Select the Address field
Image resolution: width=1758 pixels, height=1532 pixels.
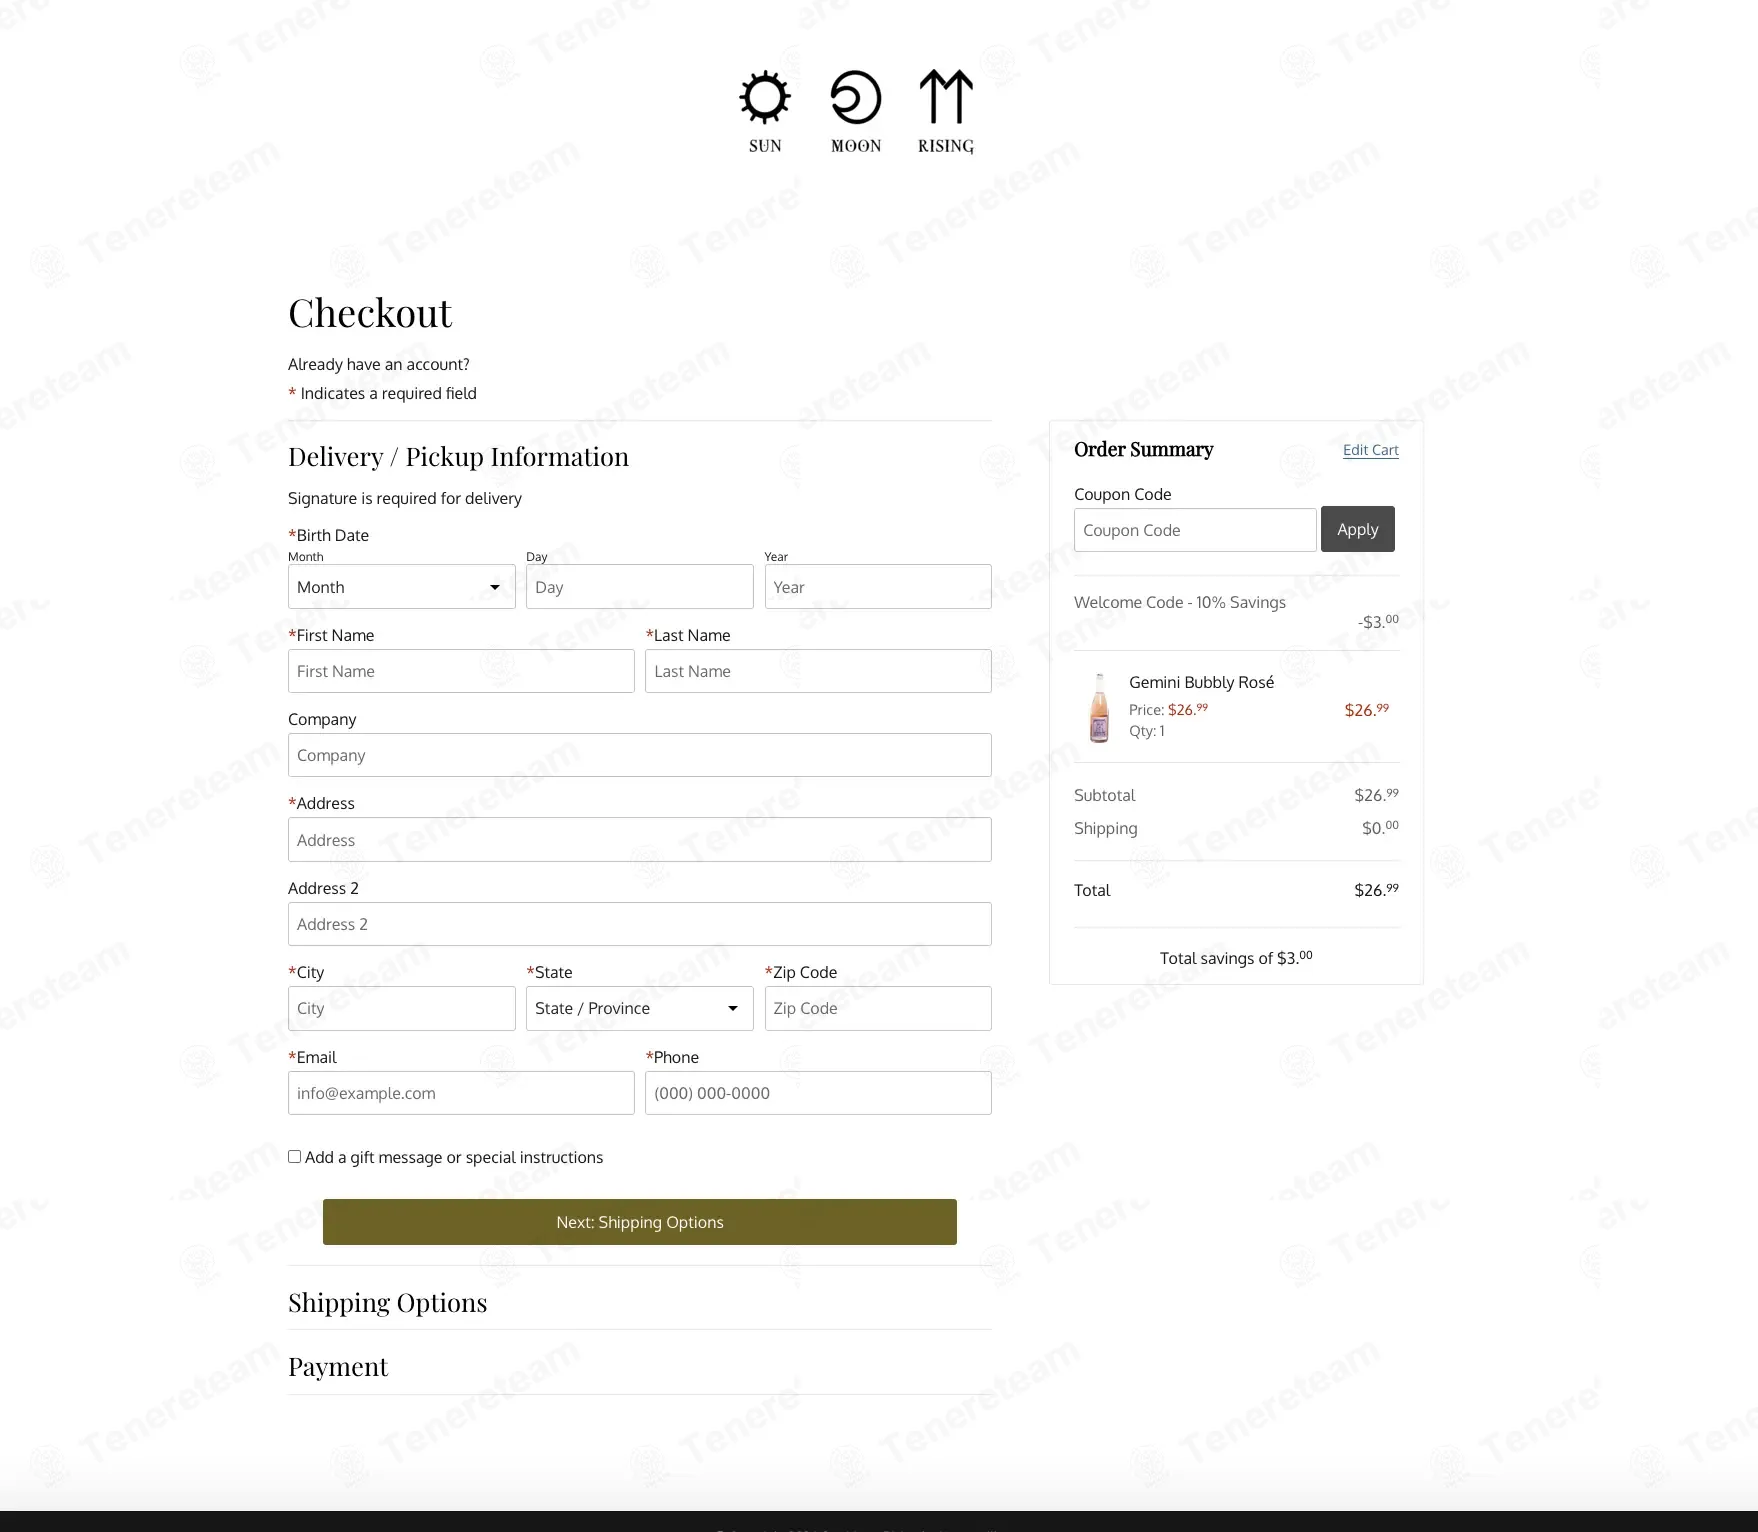640,840
